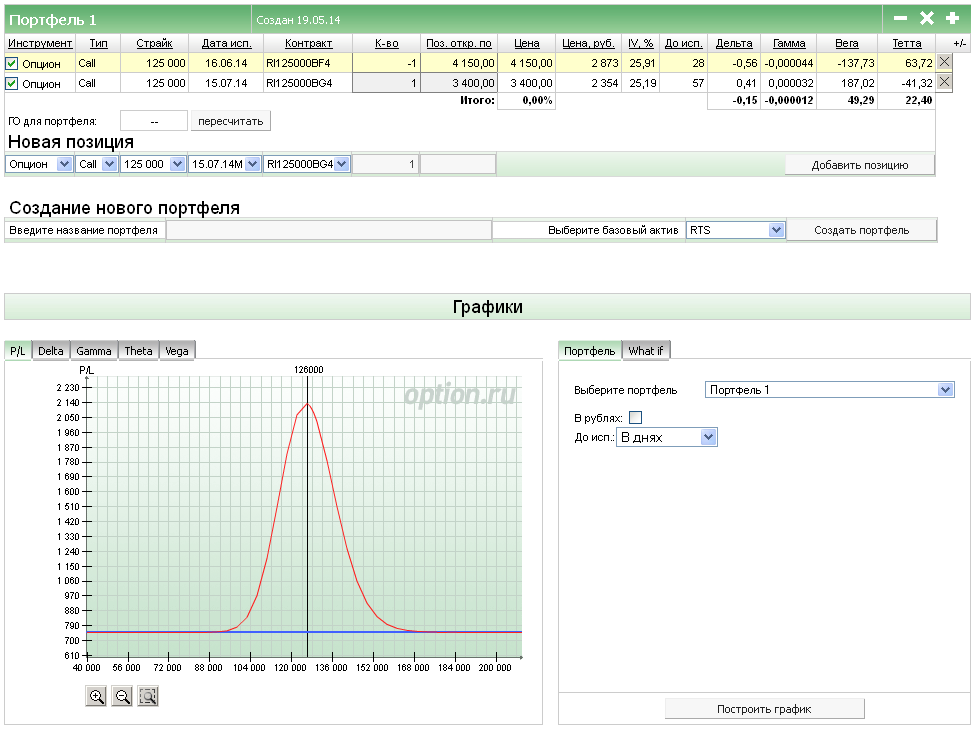
Task: Click the portfolio name input field
Action: (328, 230)
